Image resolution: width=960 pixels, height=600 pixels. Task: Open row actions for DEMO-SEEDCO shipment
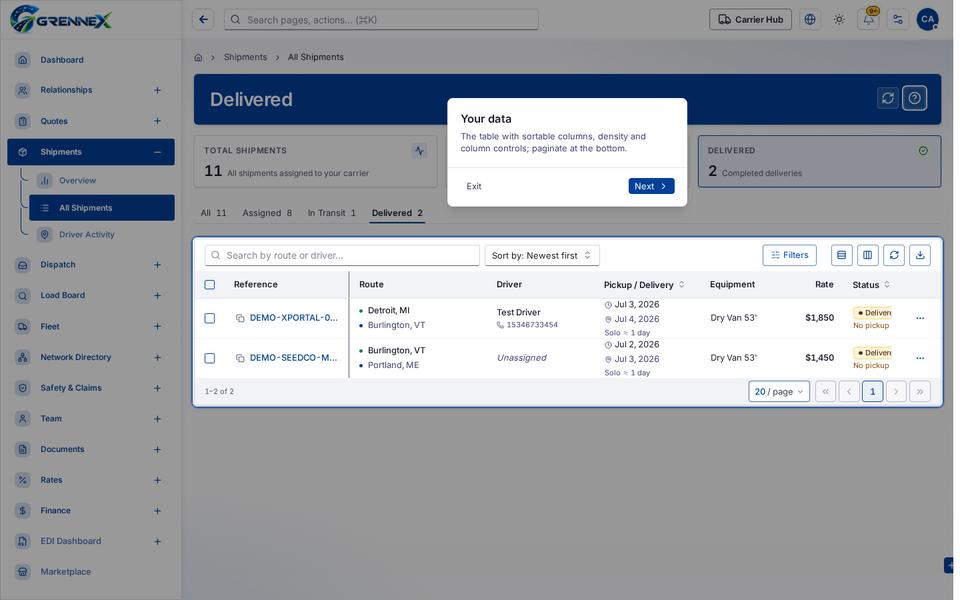920,358
